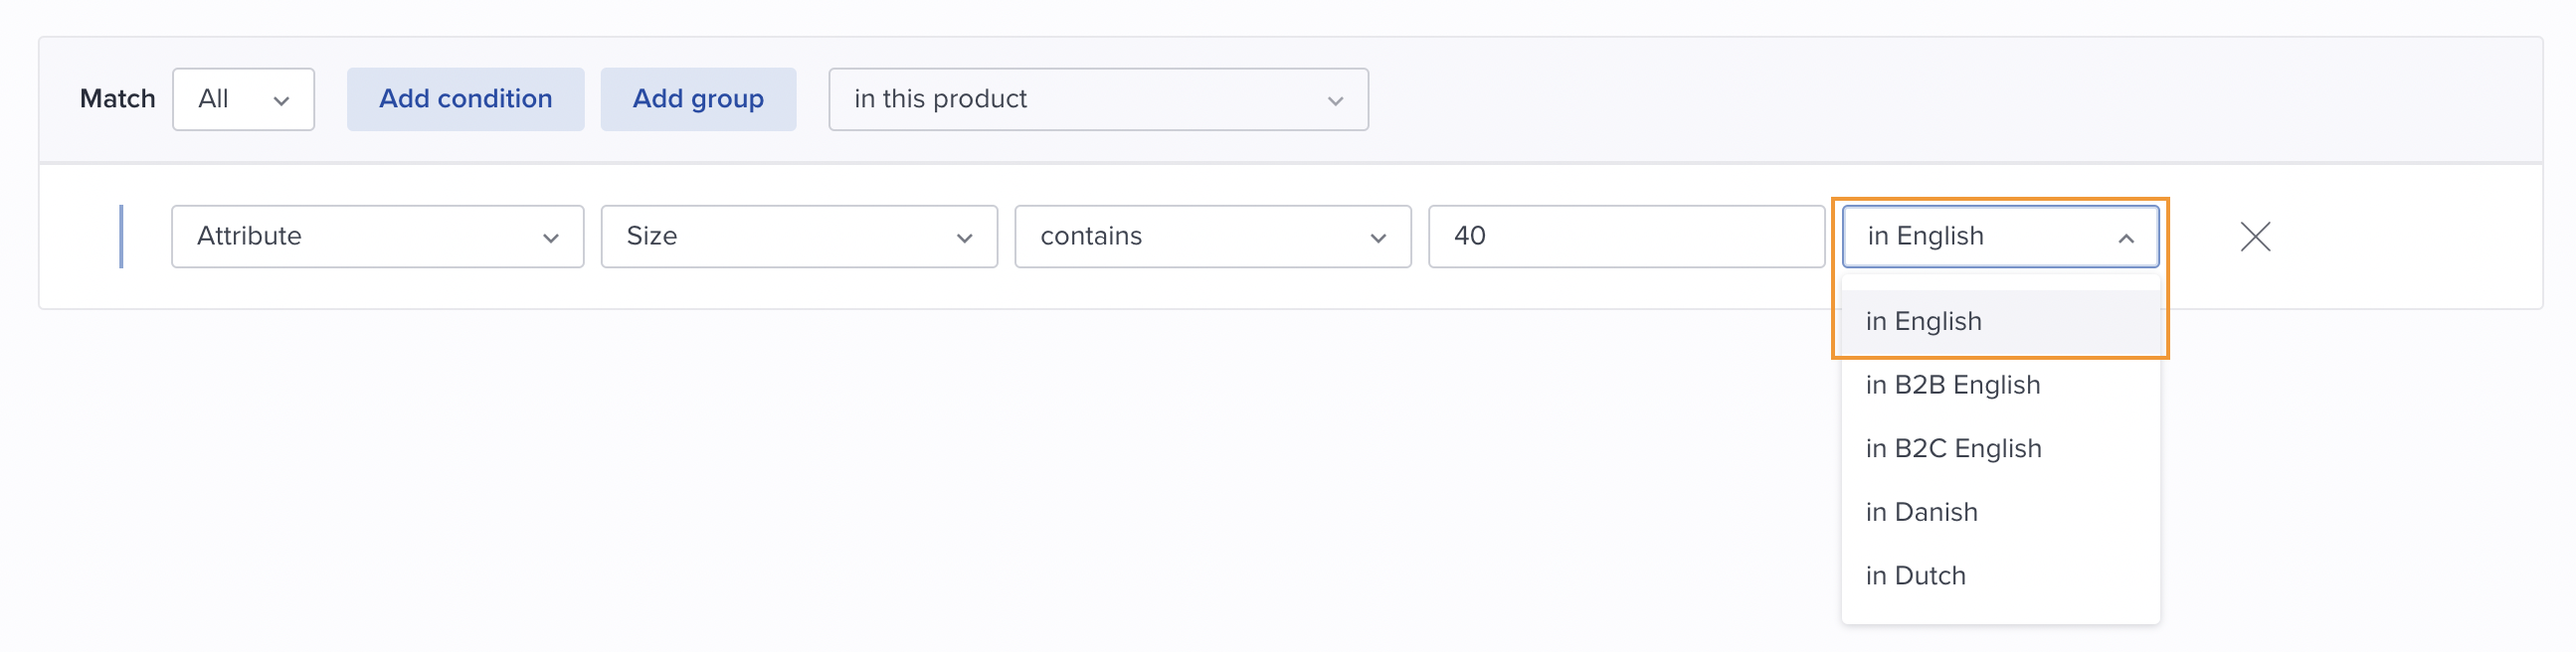
Task: Click the 'in English' language selector field
Action: (2000, 236)
